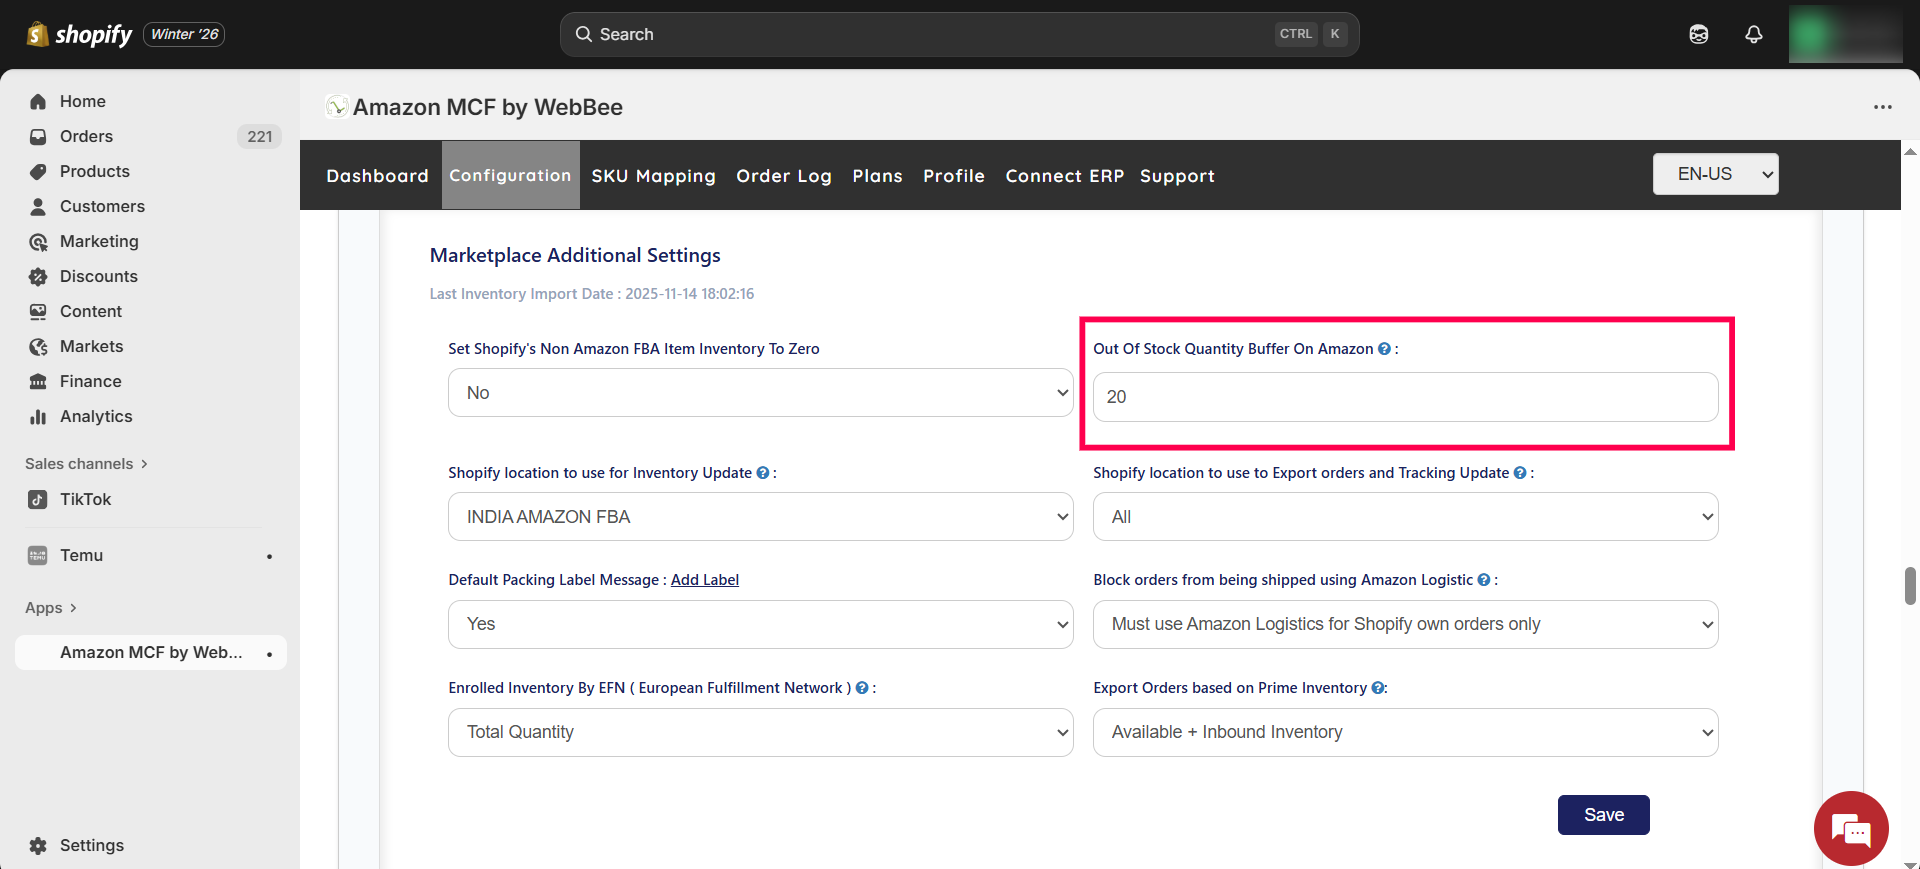Viewport: 1920px width, 869px height.
Task: Go to the Order Log tab
Action: coord(784,176)
